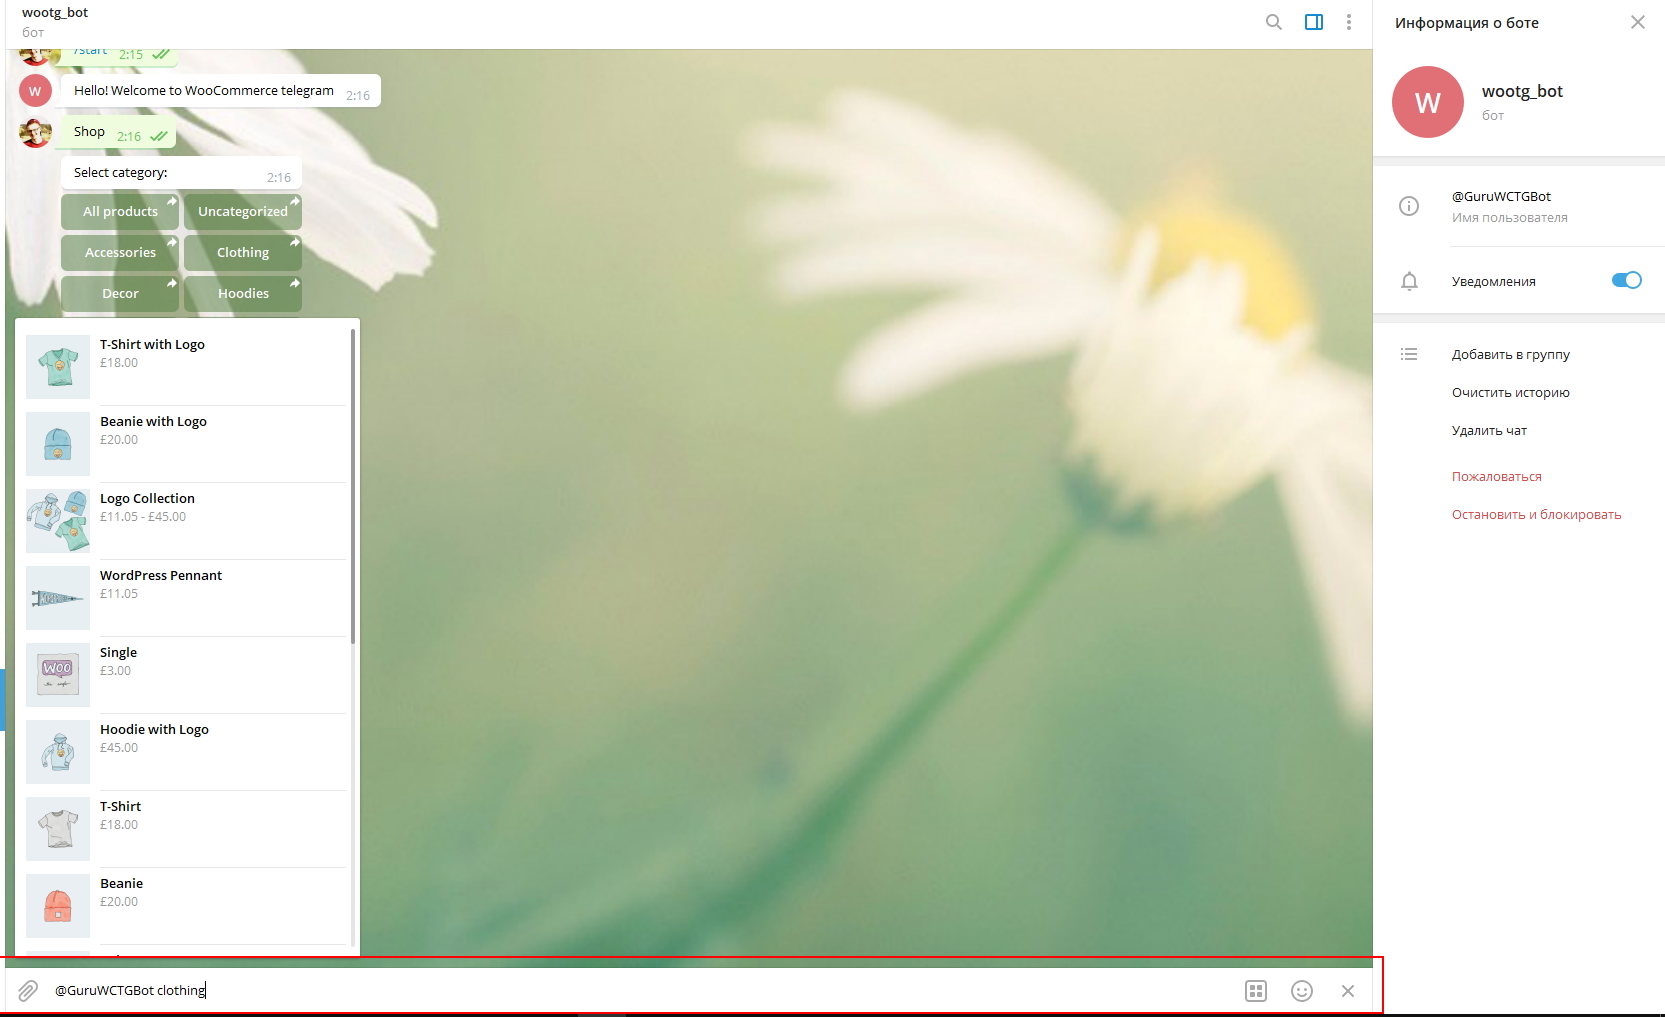Viewport: 1665px width, 1017px height.
Task: Open the three-dot chat menu
Action: click(1349, 22)
